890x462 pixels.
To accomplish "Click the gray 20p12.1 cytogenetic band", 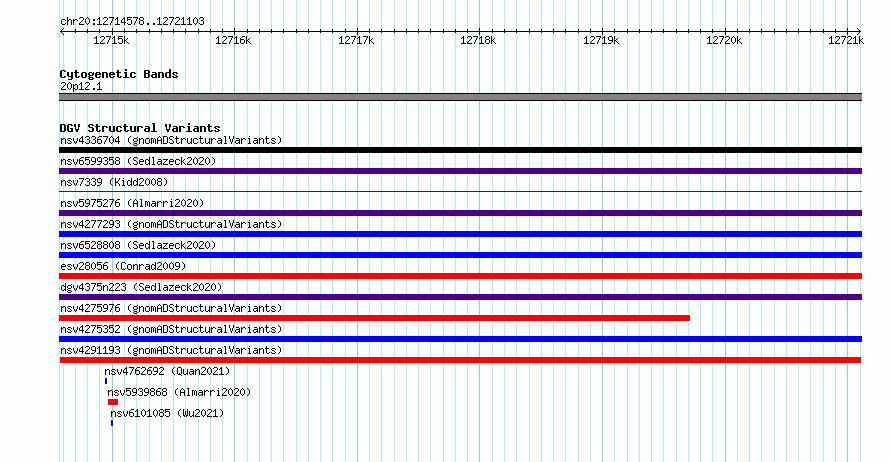I will point(460,97).
